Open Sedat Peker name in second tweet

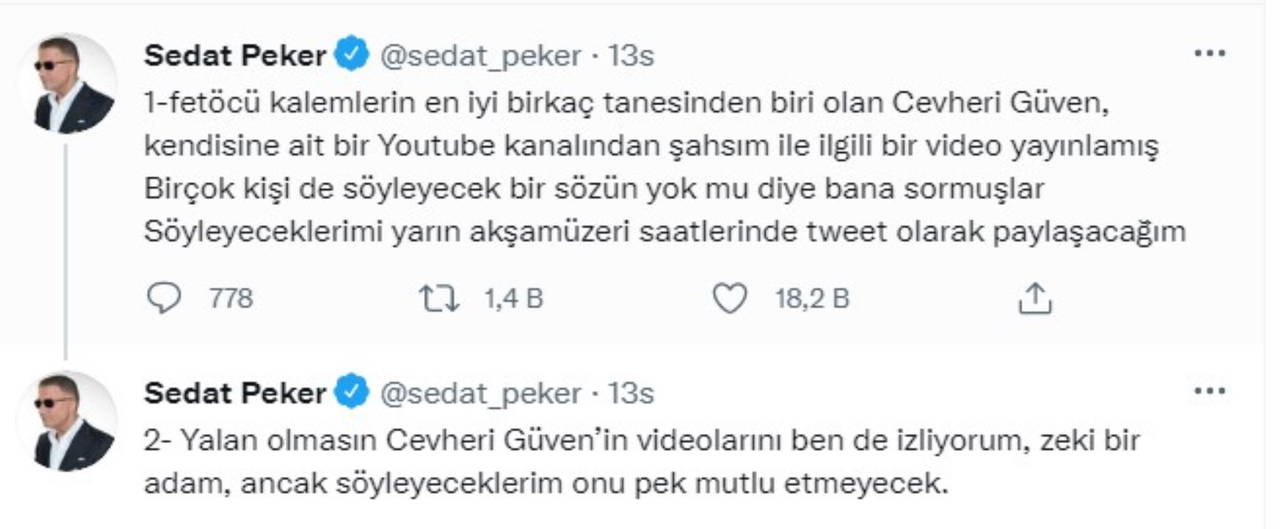(x=235, y=394)
